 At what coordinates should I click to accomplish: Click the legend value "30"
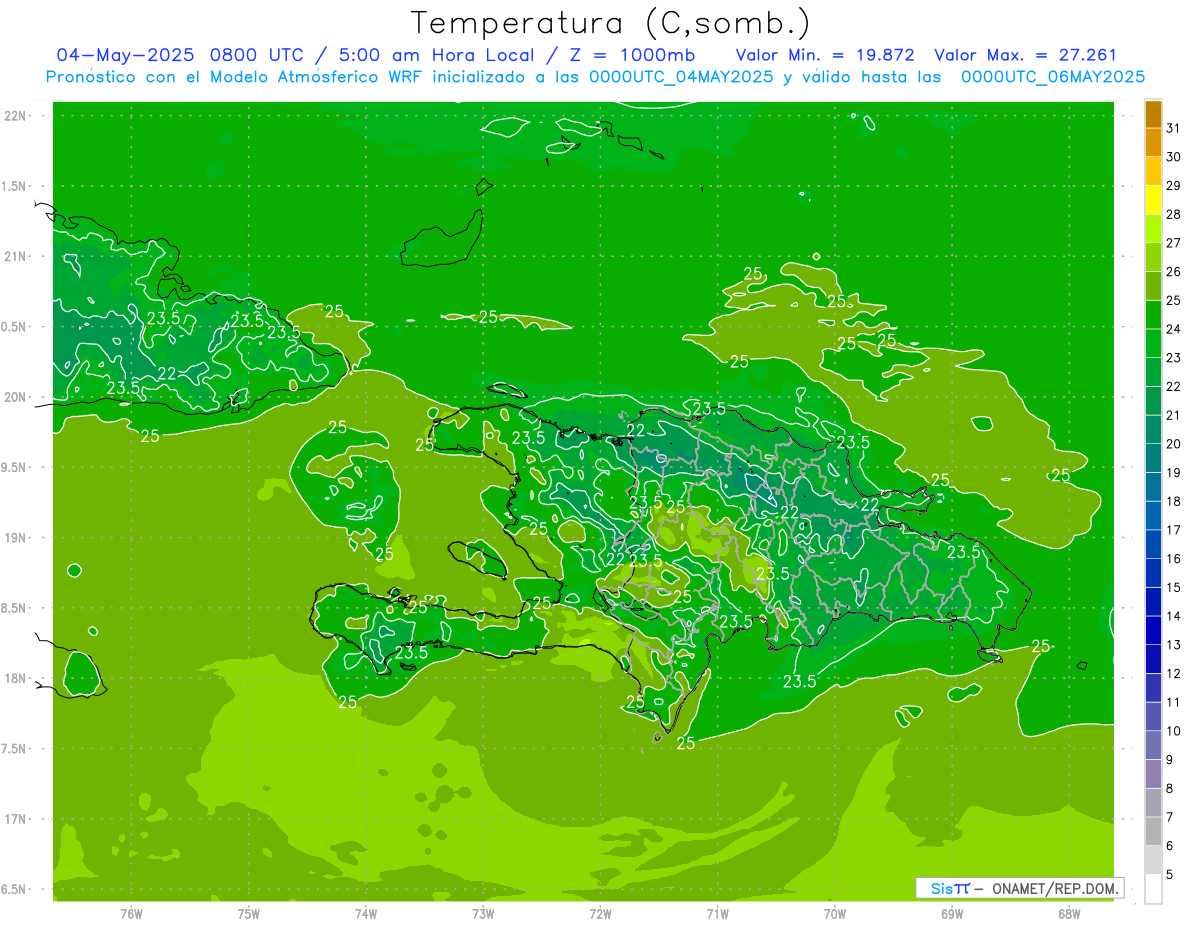pyautogui.click(x=1173, y=156)
